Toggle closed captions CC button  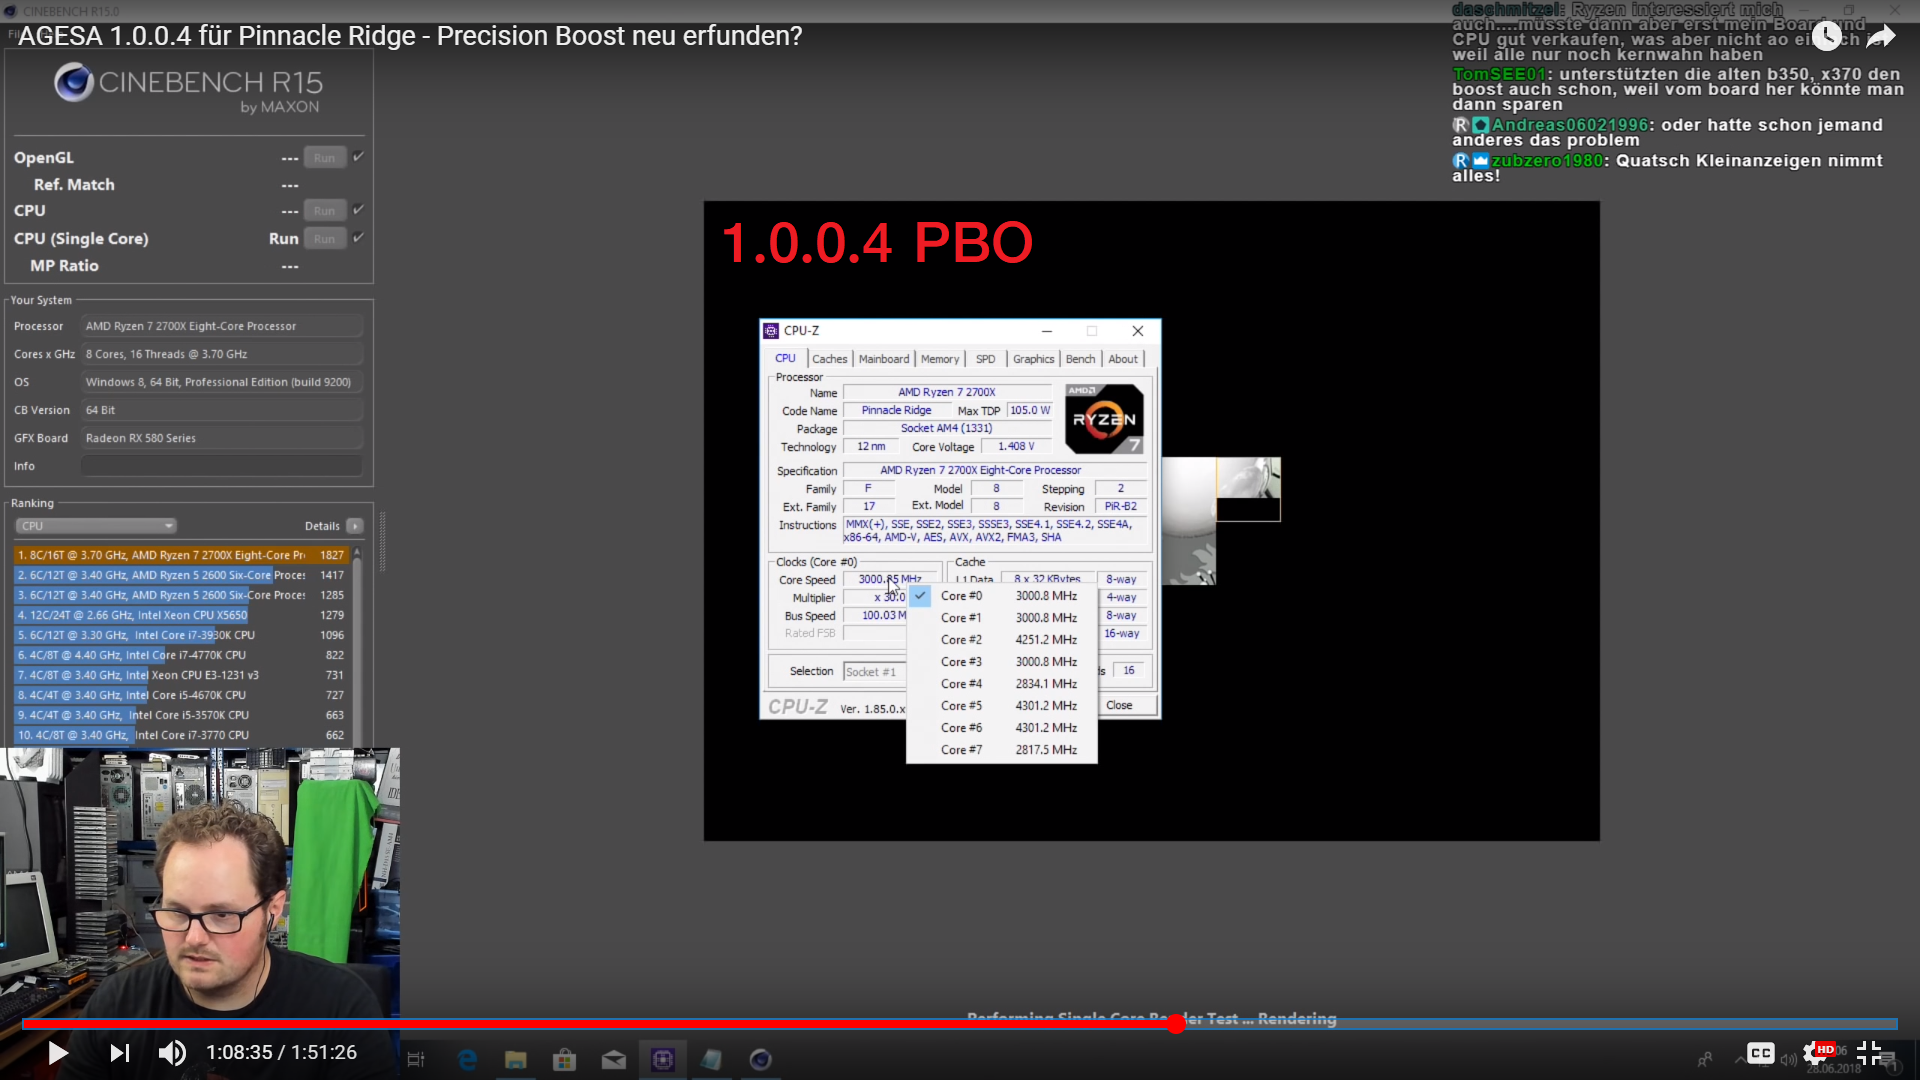[1761, 1053]
